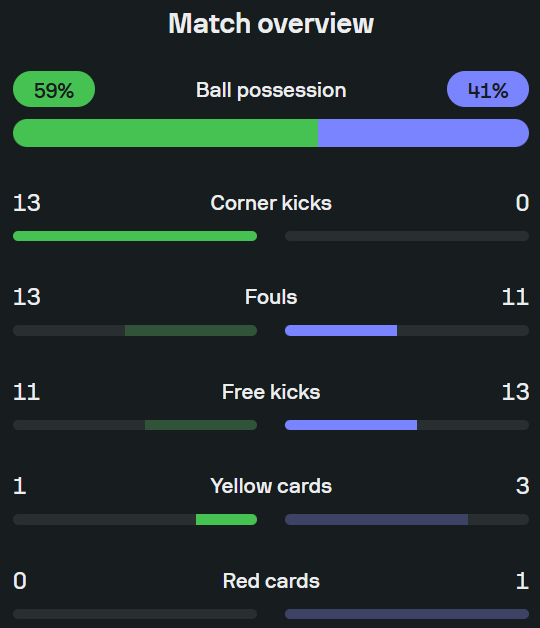Click the right team's Free kicks value 13
540x628 pixels.
(x=516, y=392)
